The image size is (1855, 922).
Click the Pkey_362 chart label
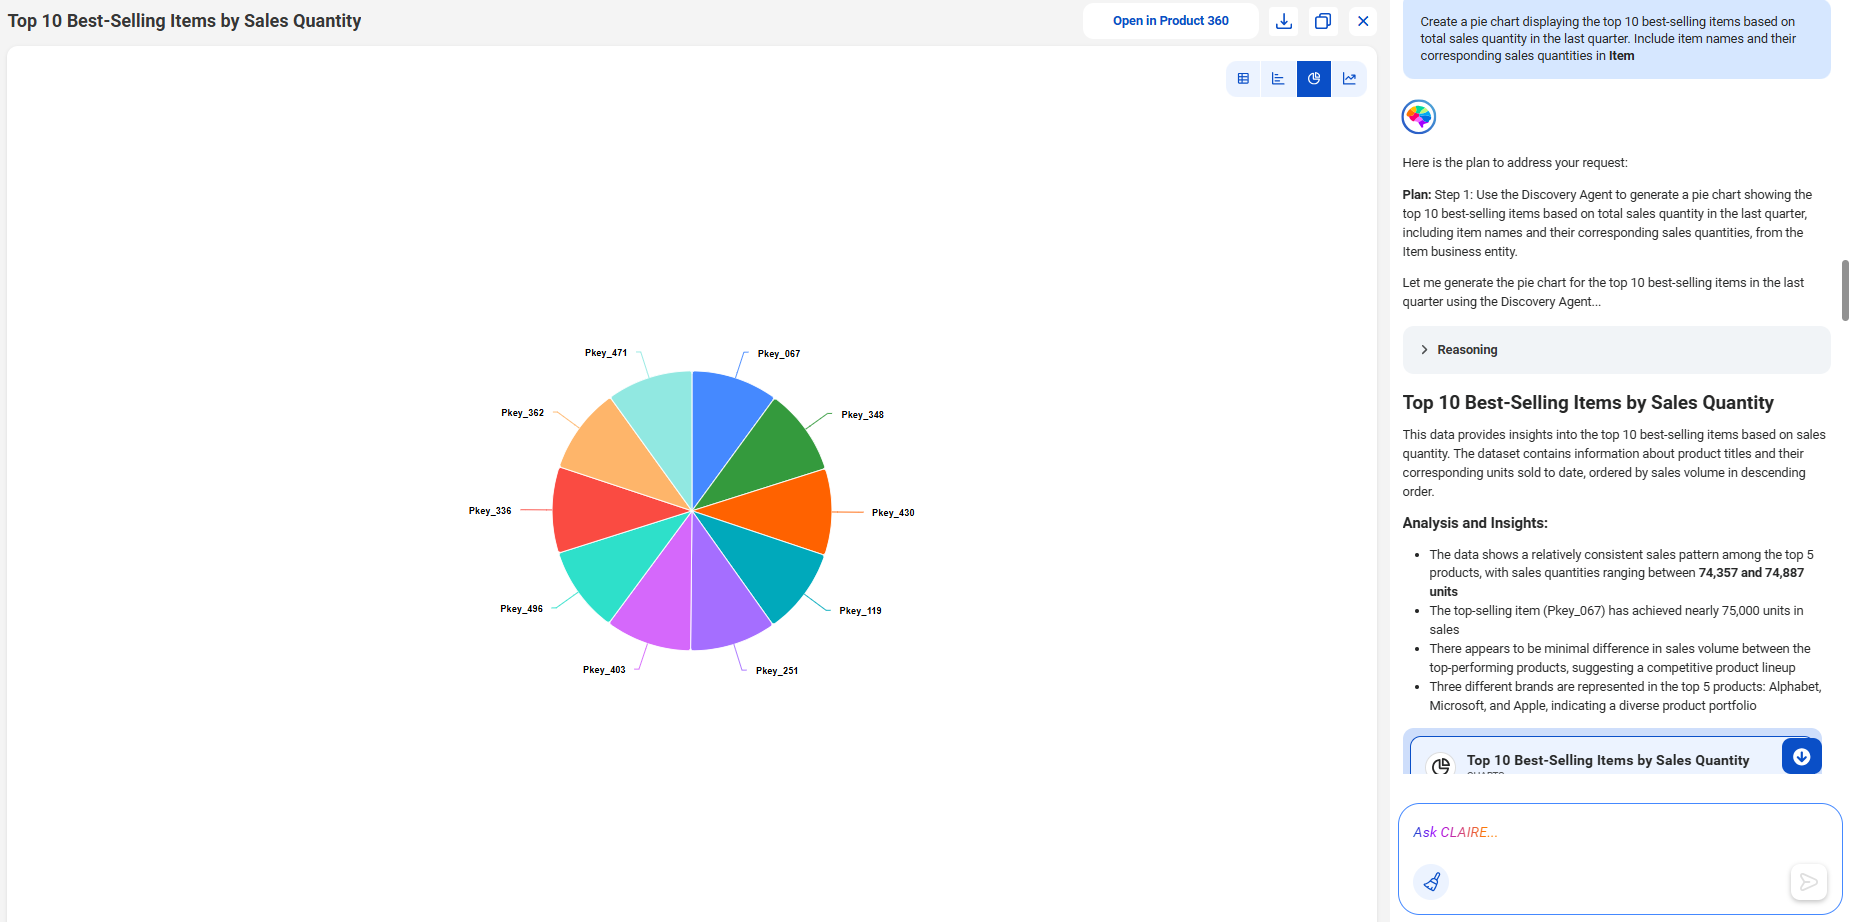pos(522,413)
